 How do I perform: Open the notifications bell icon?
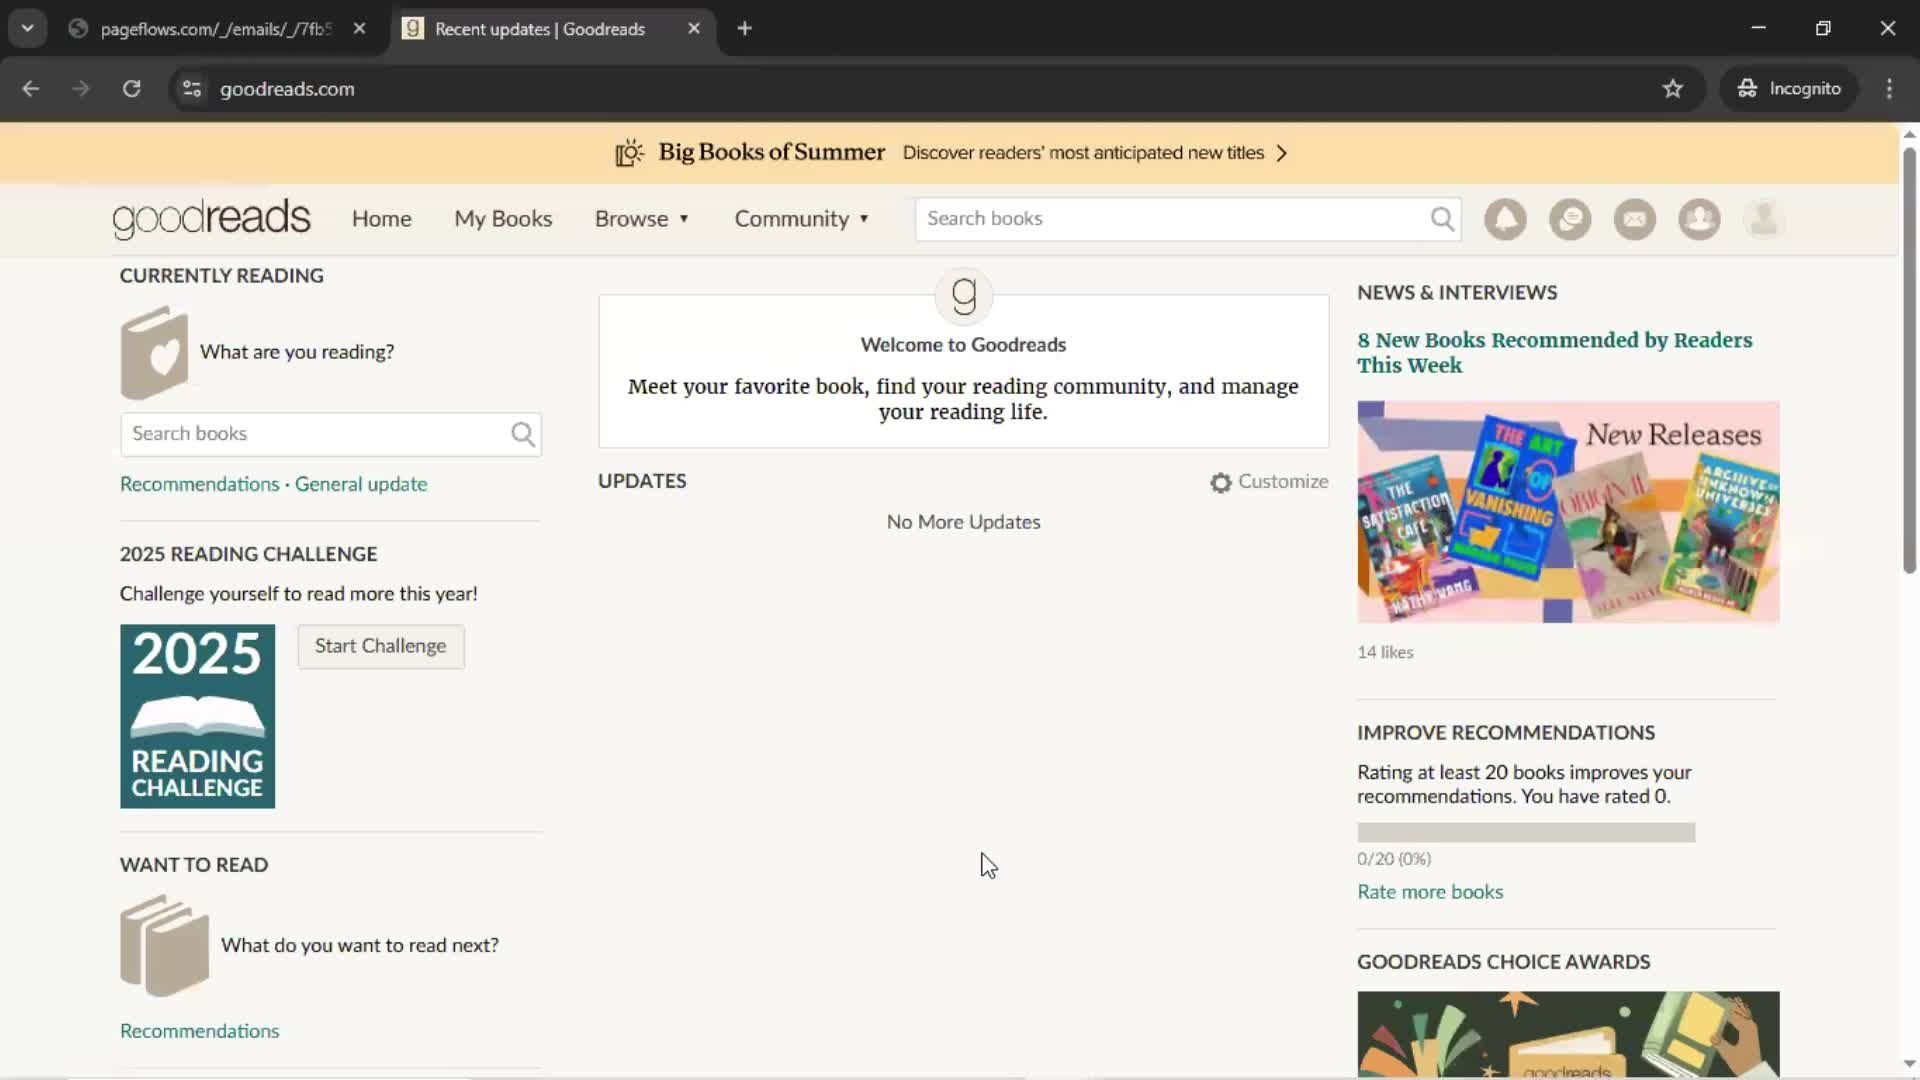coord(1505,219)
